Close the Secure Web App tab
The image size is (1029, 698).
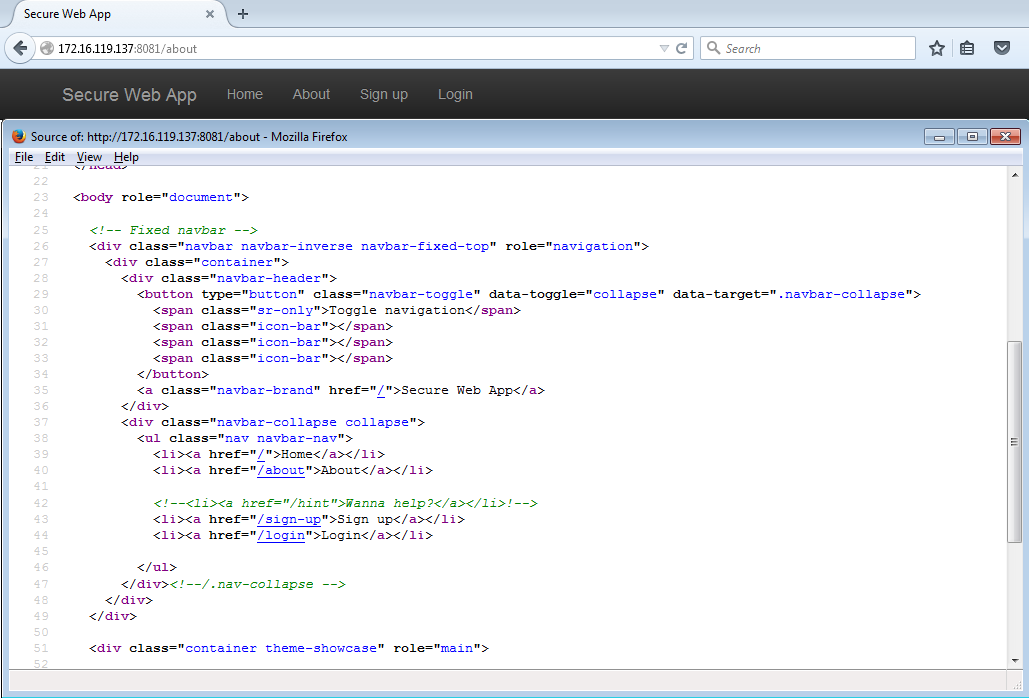click(x=210, y=14)
